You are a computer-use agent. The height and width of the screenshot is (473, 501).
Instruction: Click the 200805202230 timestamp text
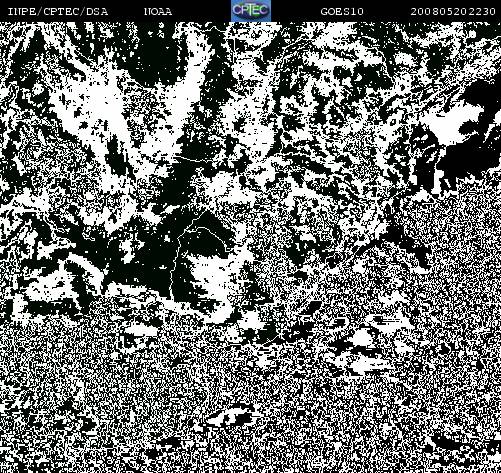point(453,12)
